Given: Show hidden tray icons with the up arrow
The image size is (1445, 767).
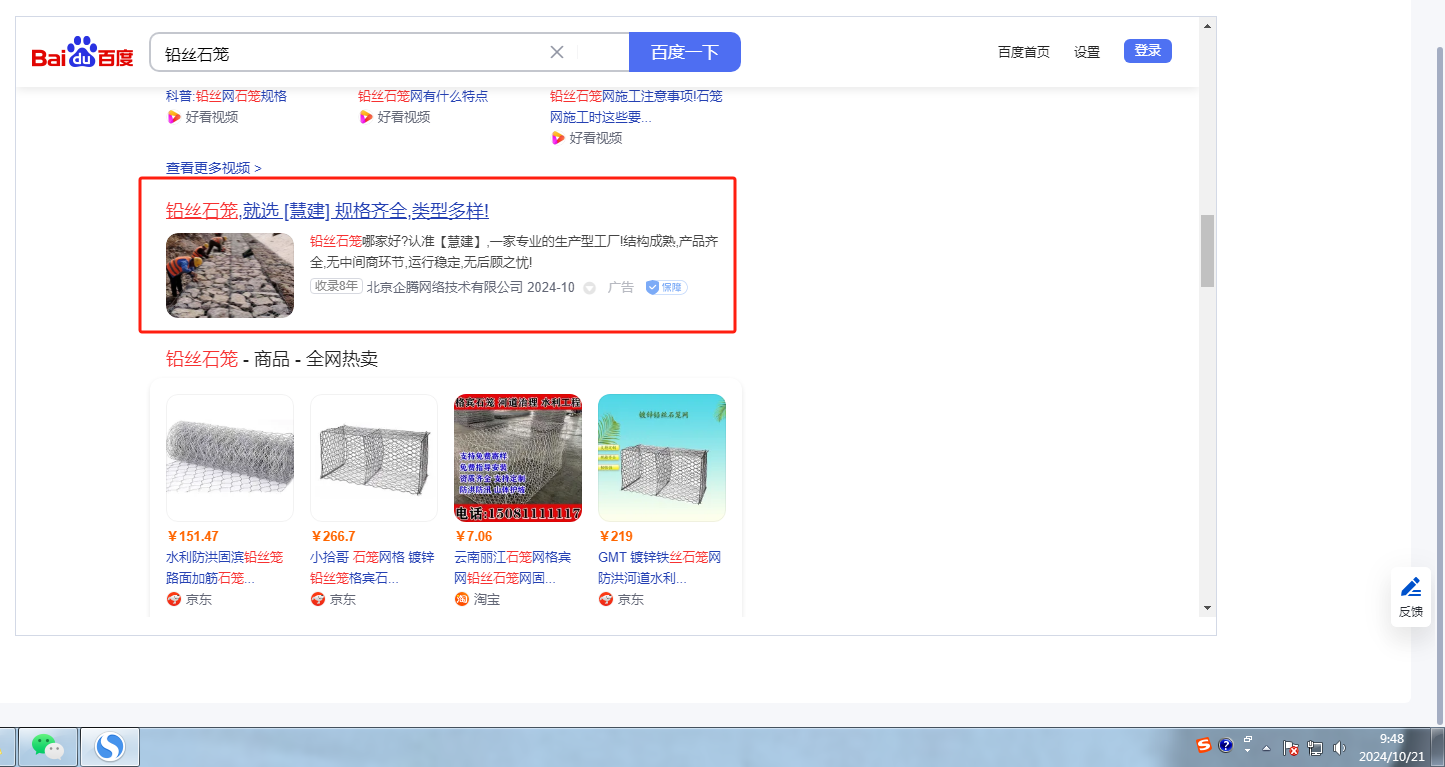Looking at the screenshot, I should [x=1267, y=747].
